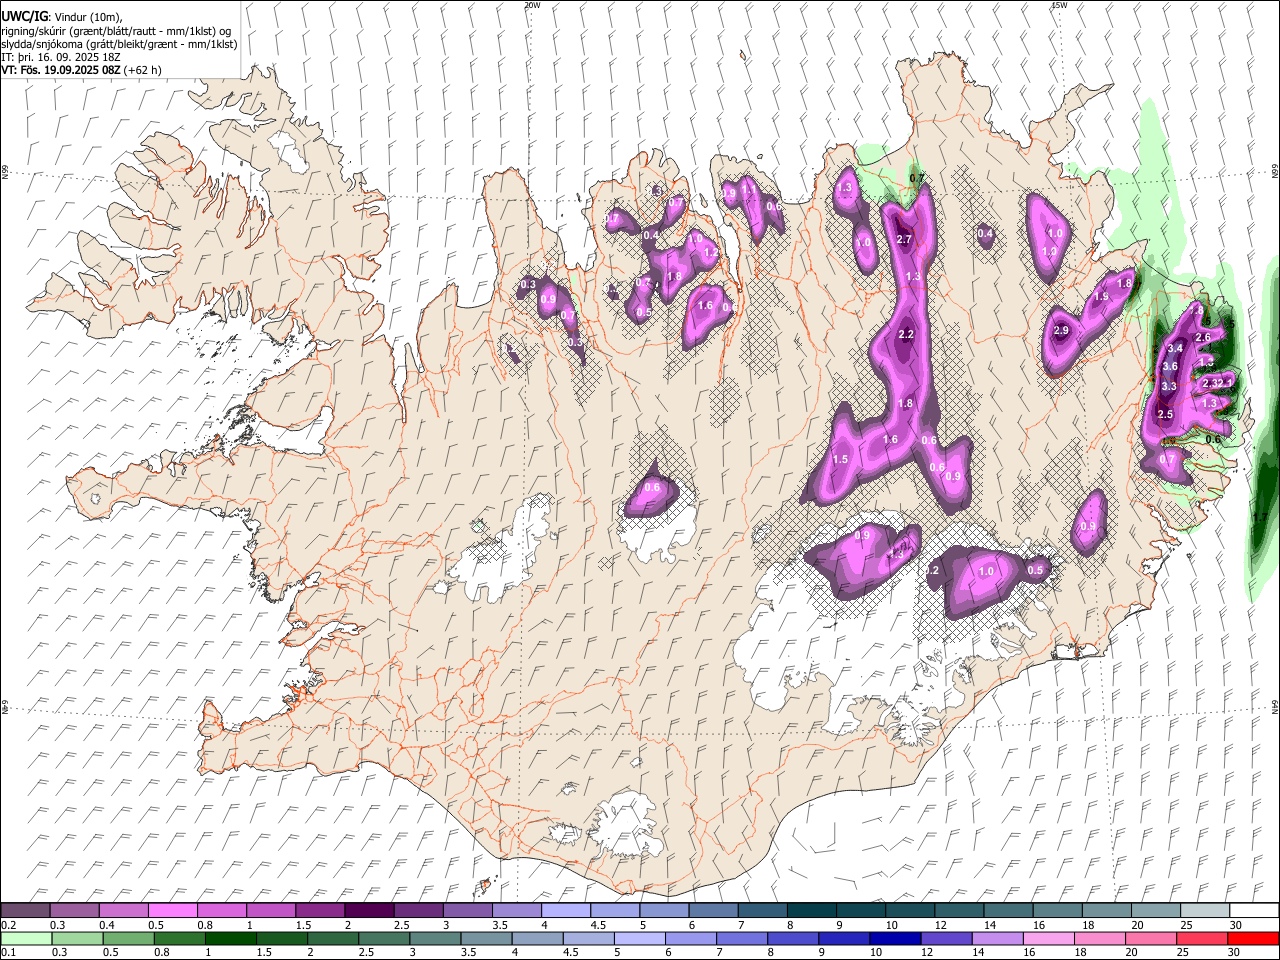Click the 3.4 precipitation value in the east

[x=1175, y=348]
